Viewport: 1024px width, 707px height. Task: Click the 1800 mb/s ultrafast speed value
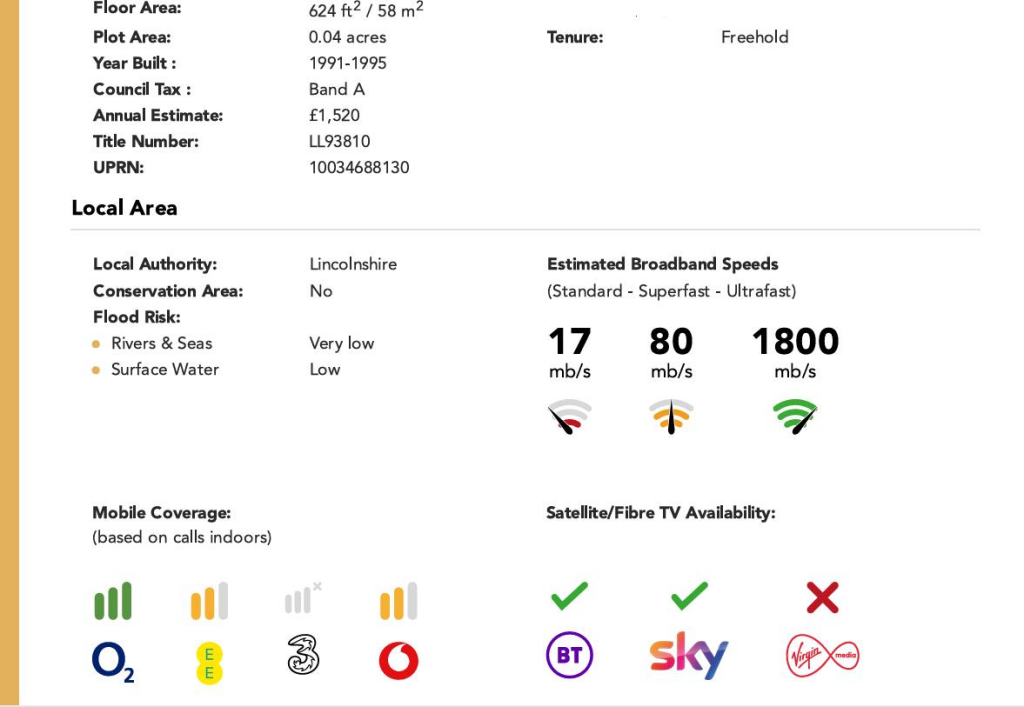pos(795,342)
